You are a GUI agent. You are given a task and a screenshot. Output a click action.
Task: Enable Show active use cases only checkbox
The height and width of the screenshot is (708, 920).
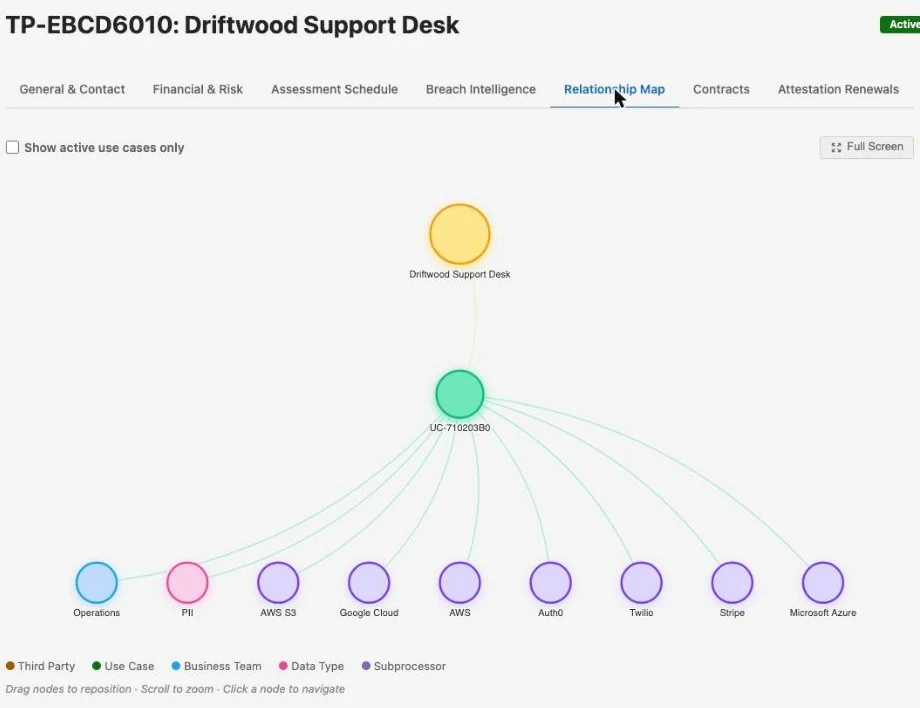[12, 147]
